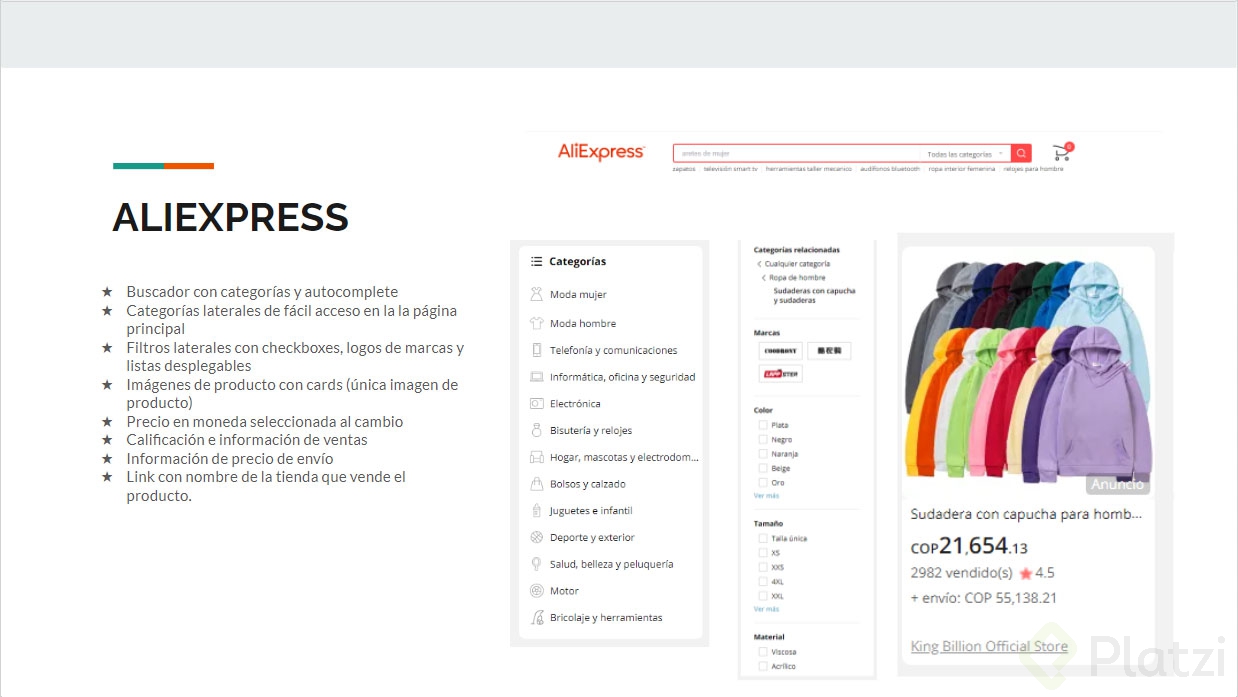Screen dimensions: 1238x697
Task: Click into the search input field
Action: point(798,154)
